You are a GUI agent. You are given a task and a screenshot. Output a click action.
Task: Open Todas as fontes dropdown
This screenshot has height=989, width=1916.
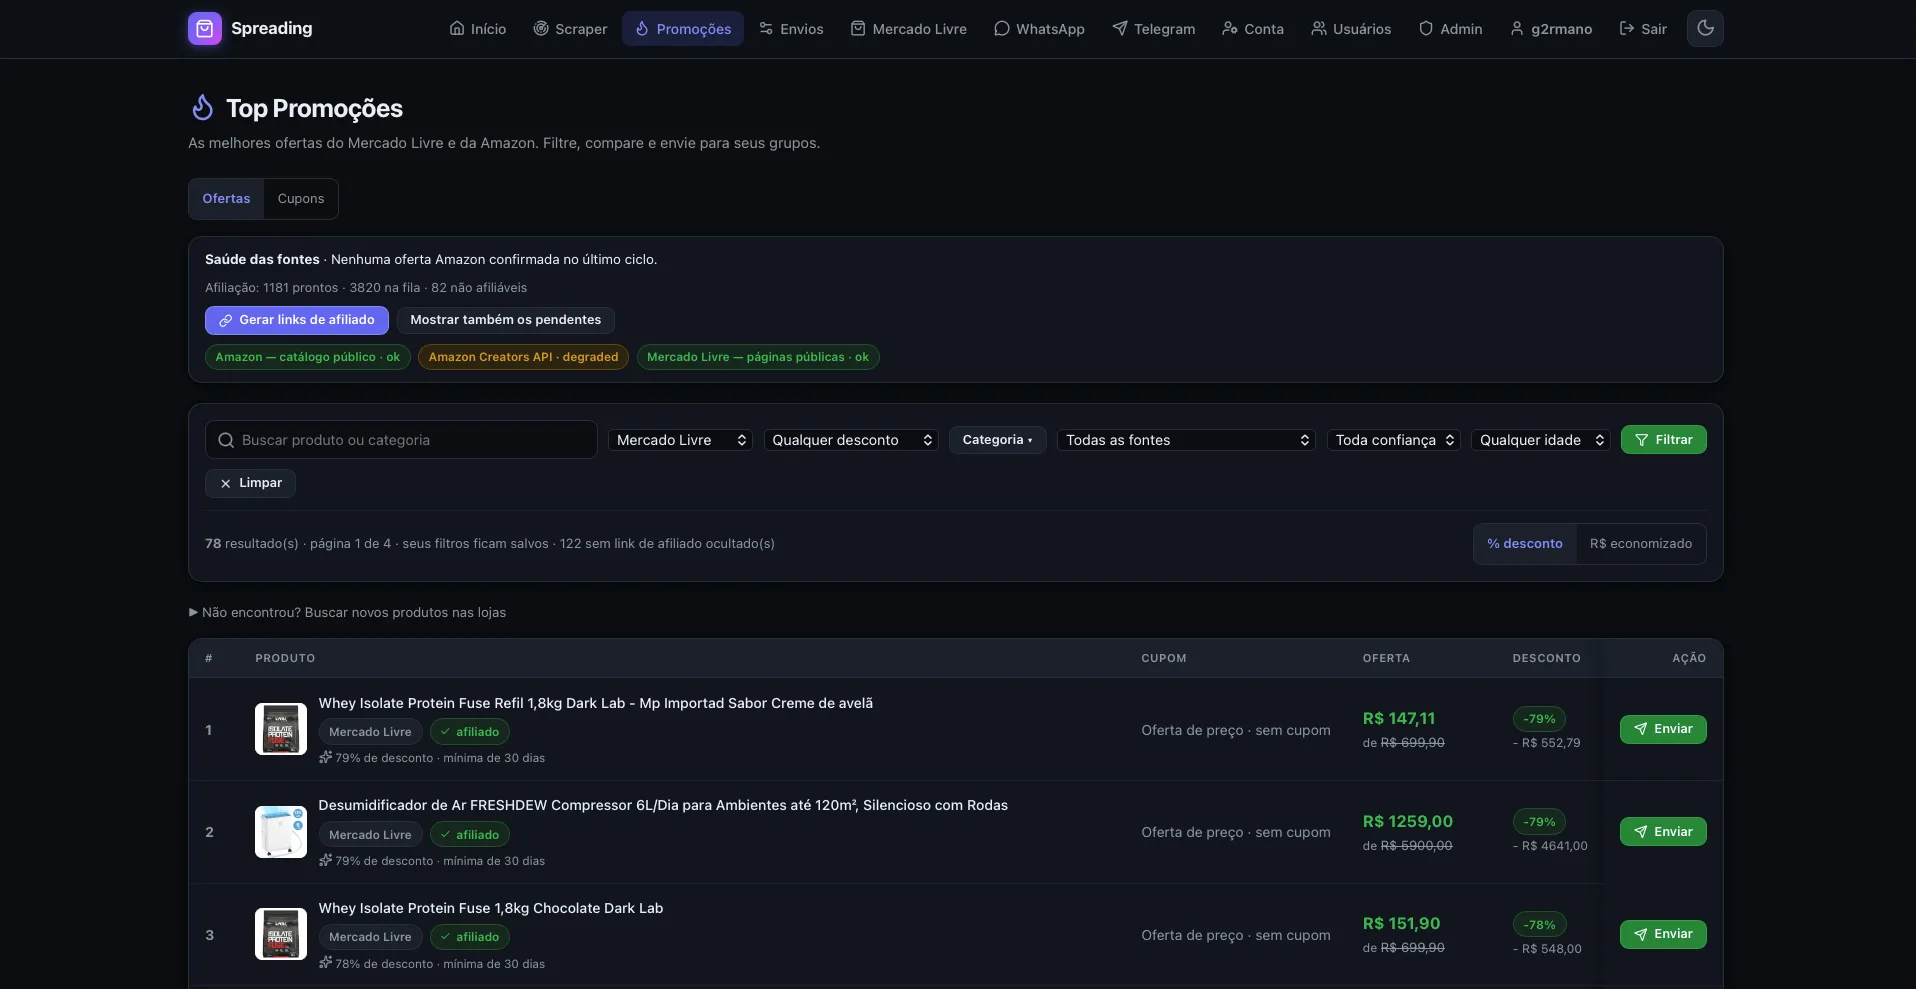click(1186, 440)
